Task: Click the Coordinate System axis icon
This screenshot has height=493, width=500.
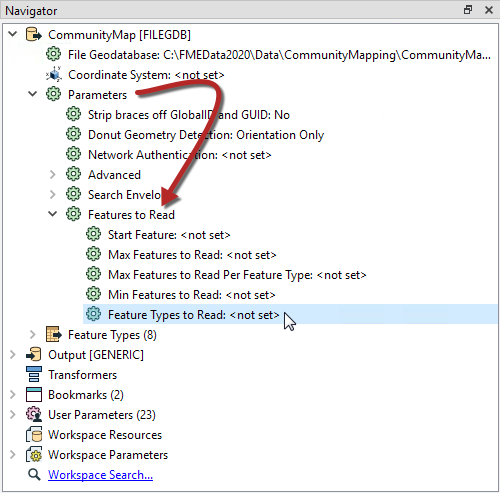Action: tap(54, 74)
